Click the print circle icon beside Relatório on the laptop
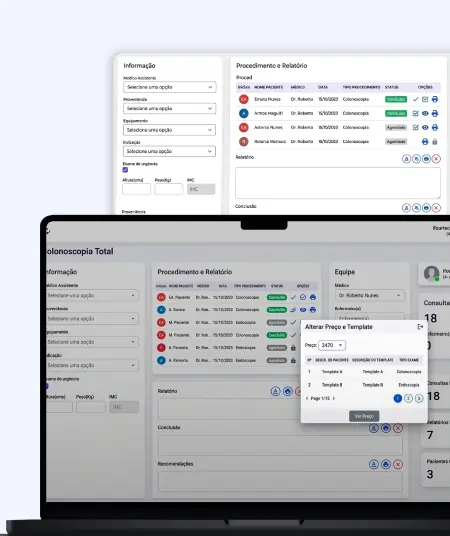450x536 pixels. pyautogui.click(x=288, y=391)
